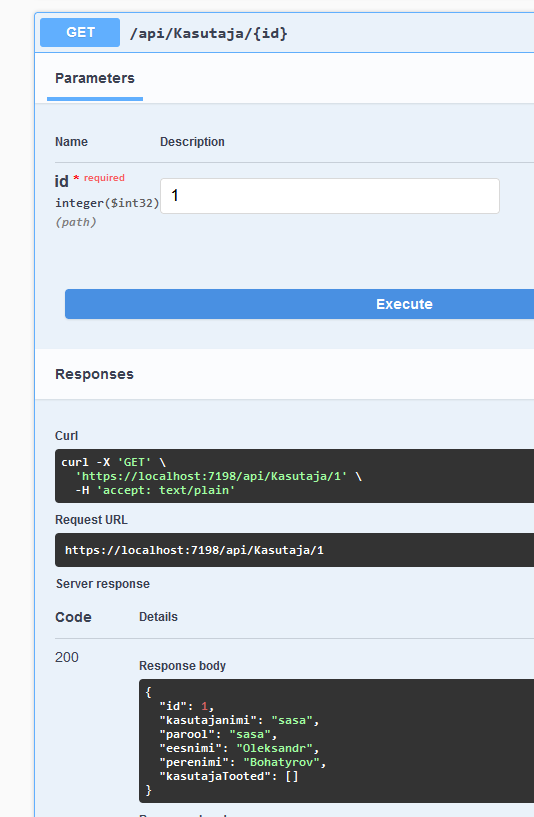The width and height of the screenshot is (534, 817).
Task: Click the Name column header
Action: tap(71, 142)
